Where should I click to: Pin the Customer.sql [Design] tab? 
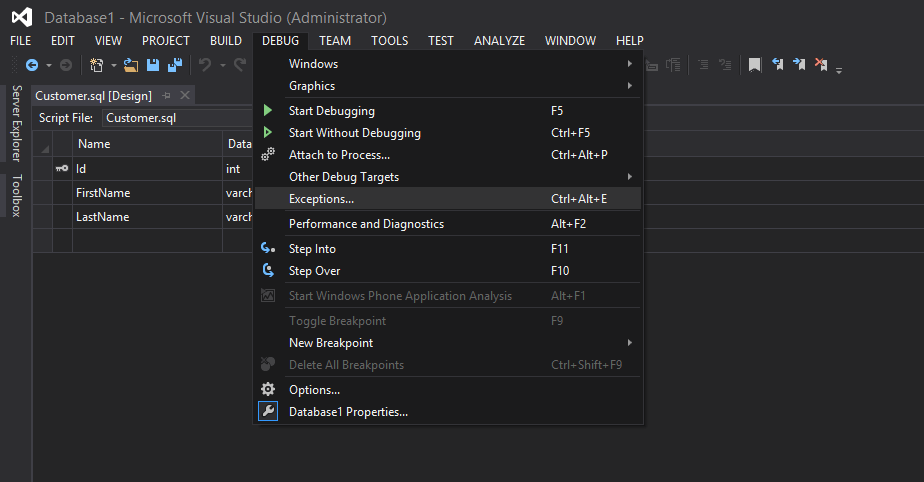coord(167,95)
